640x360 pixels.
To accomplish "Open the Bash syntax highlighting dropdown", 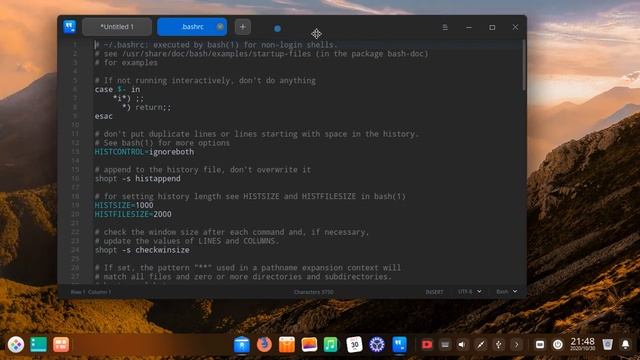I will click(x=507, y=291).
